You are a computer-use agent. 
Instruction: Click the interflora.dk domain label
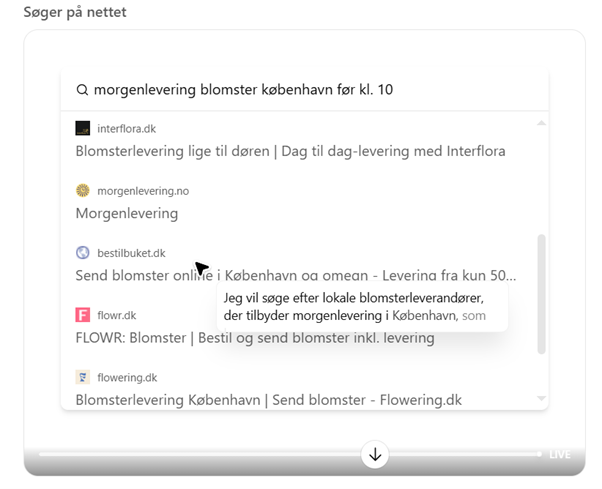point(126,128)
